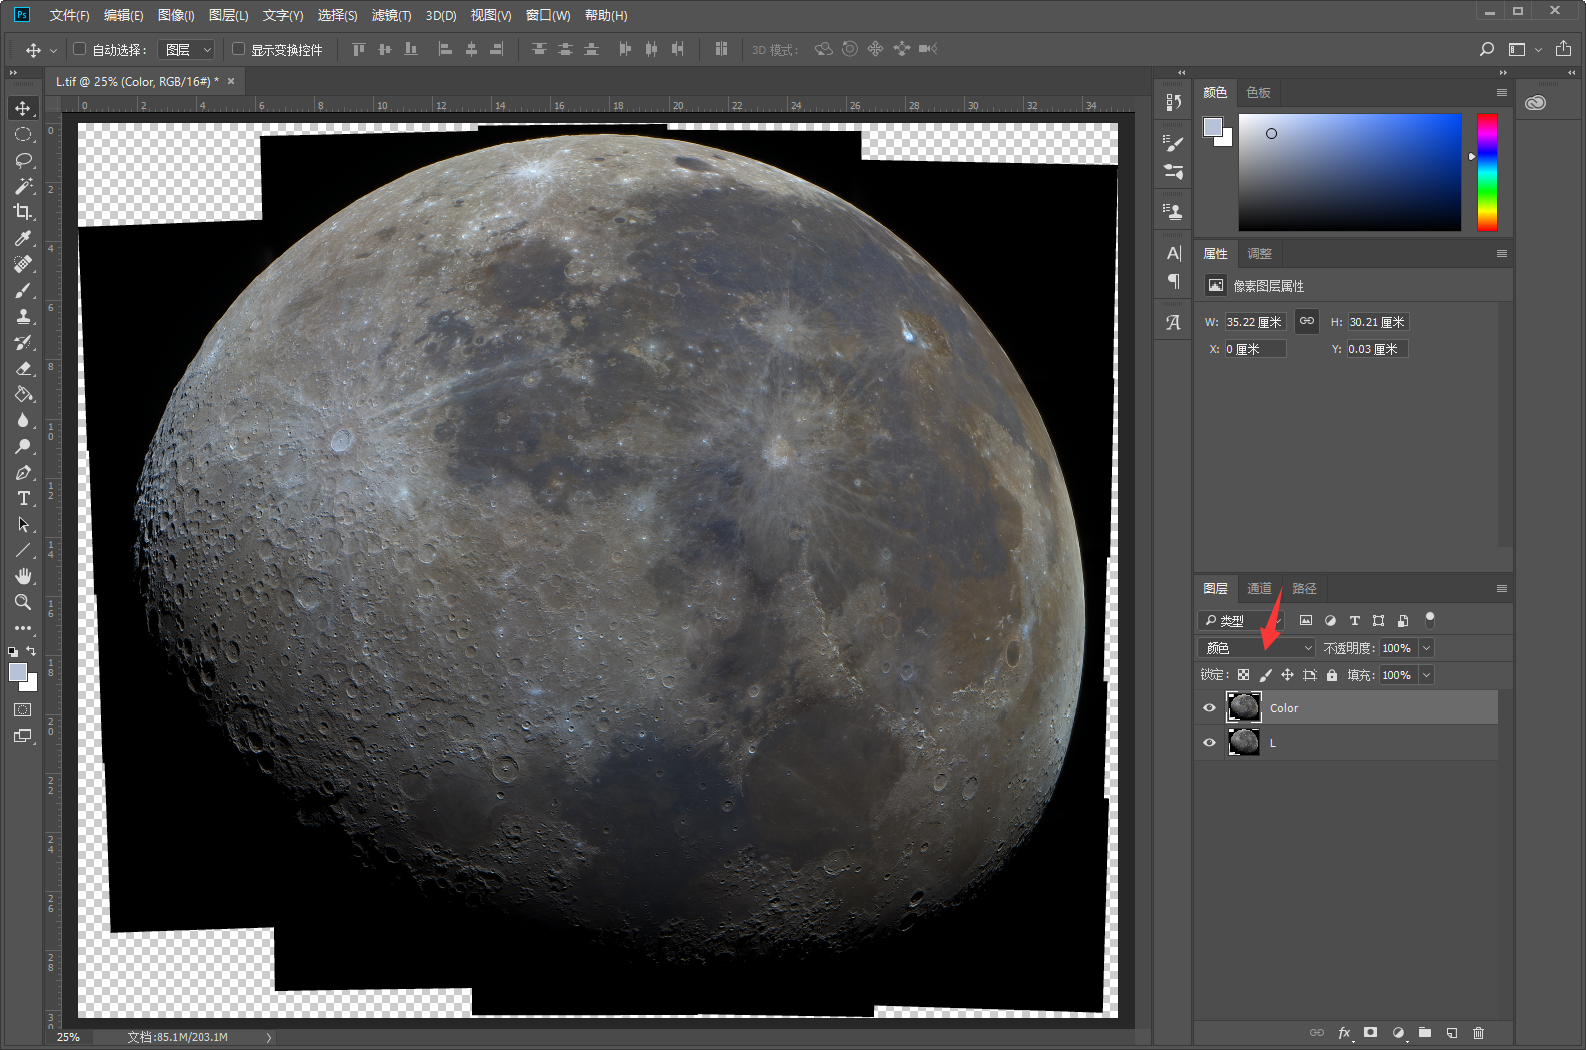This screenshot has width=1586, height=1050.
Task: Change screen mode from toolbox
Action: (x=23, y=736)
